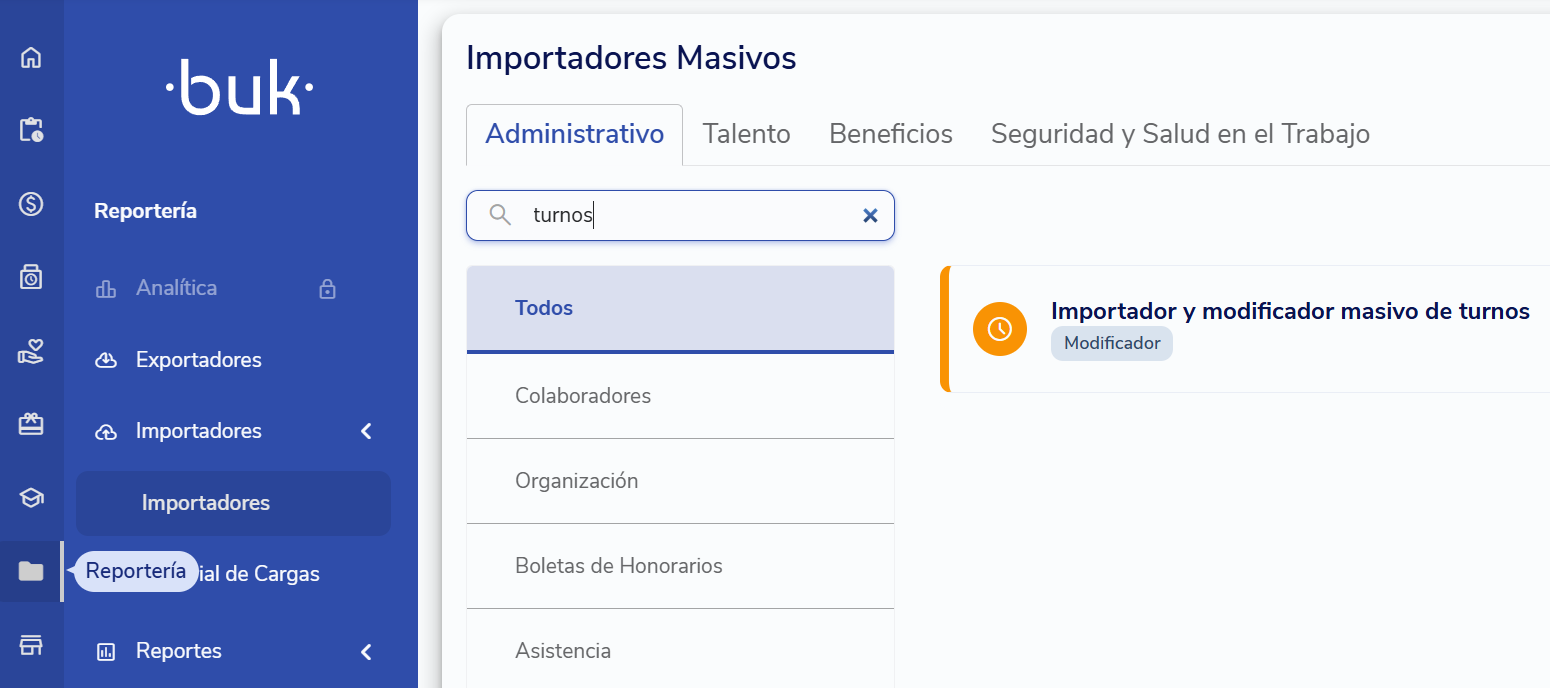Select the hand with heart benefits icon
The width and height of the screenshot is (1550, 688).
click(31, 351)
